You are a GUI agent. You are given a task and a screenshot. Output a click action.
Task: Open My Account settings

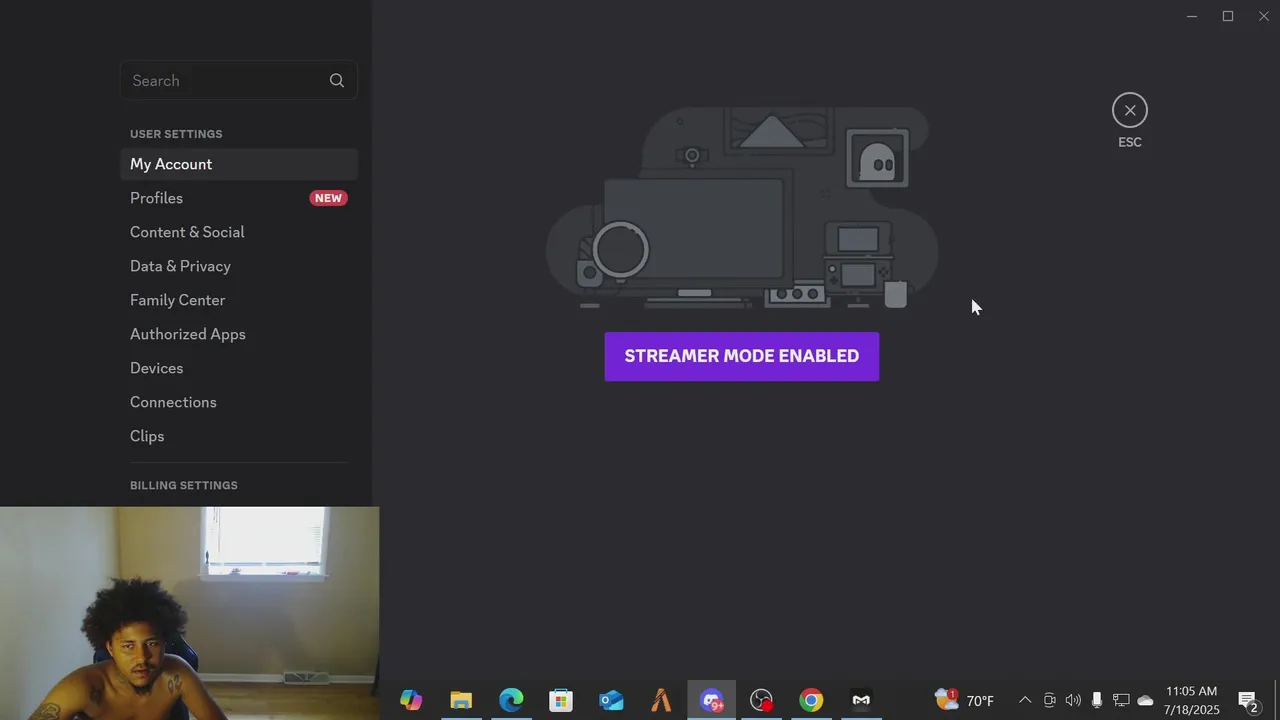239,164
